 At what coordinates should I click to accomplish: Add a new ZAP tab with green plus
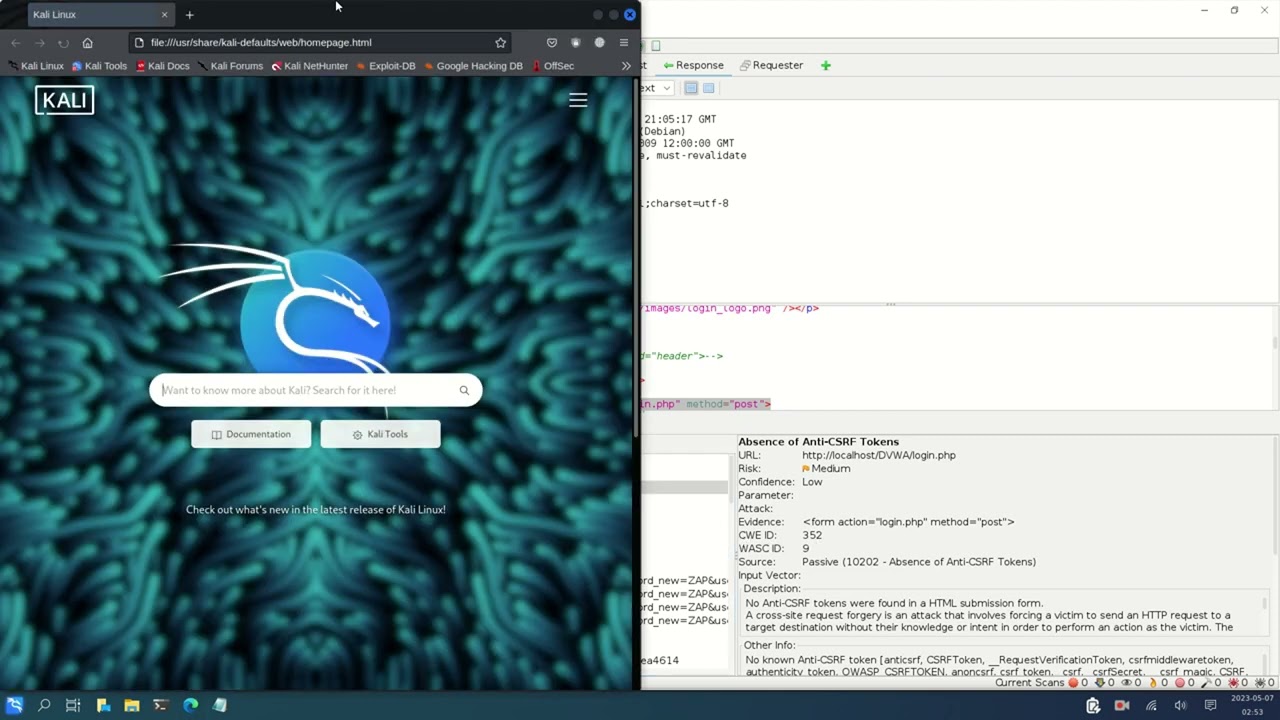click(825, 65)
